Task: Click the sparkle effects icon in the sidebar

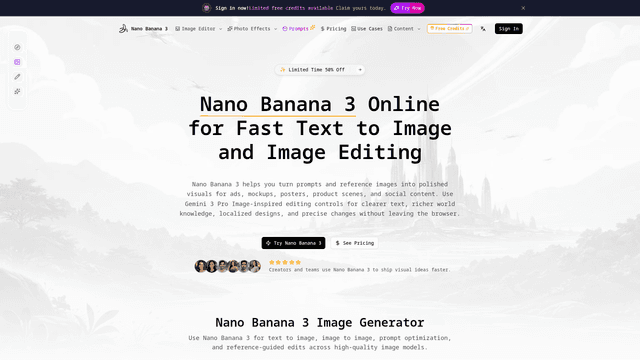Action: point(17,91)
